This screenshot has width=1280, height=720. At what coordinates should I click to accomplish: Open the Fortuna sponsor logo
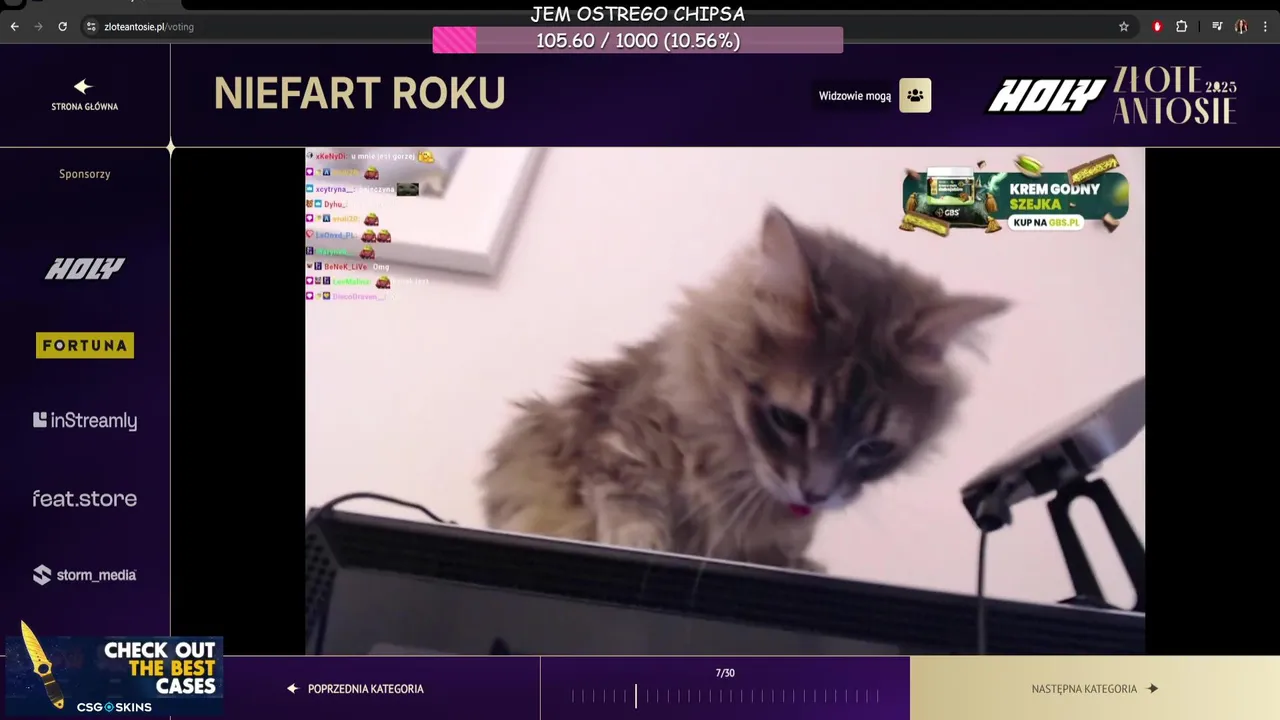(85, 345)
